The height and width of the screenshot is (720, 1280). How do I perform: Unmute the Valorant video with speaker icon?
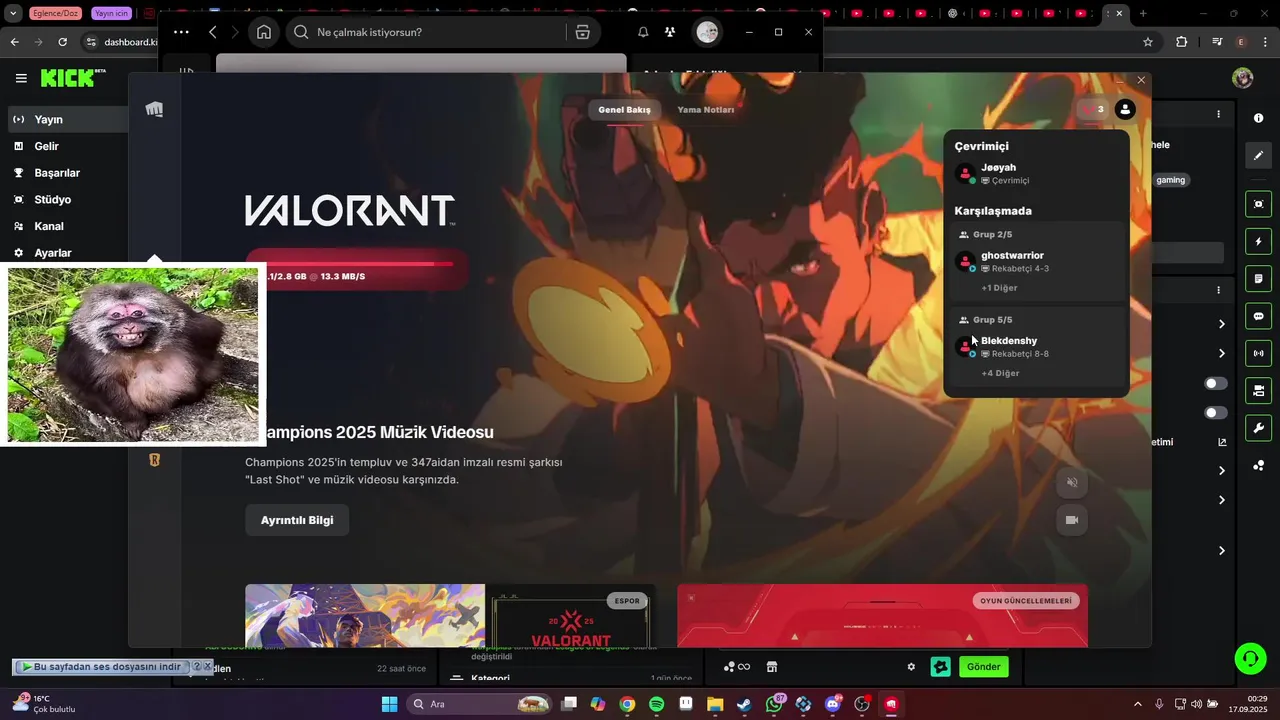click(x=1072, y=482)
